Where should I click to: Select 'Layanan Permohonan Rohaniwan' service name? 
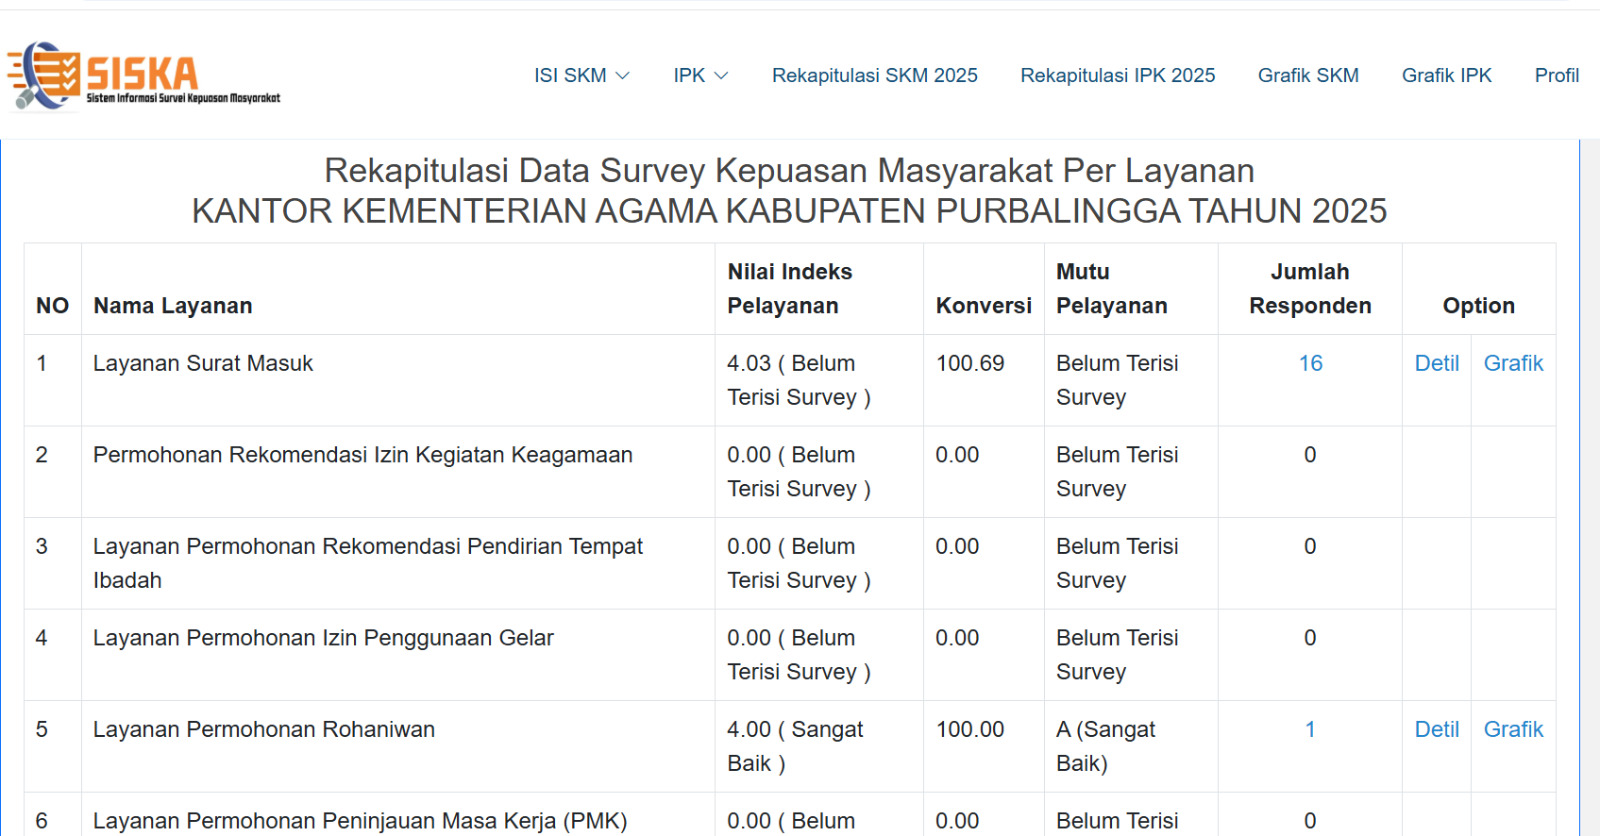point(264,729)
